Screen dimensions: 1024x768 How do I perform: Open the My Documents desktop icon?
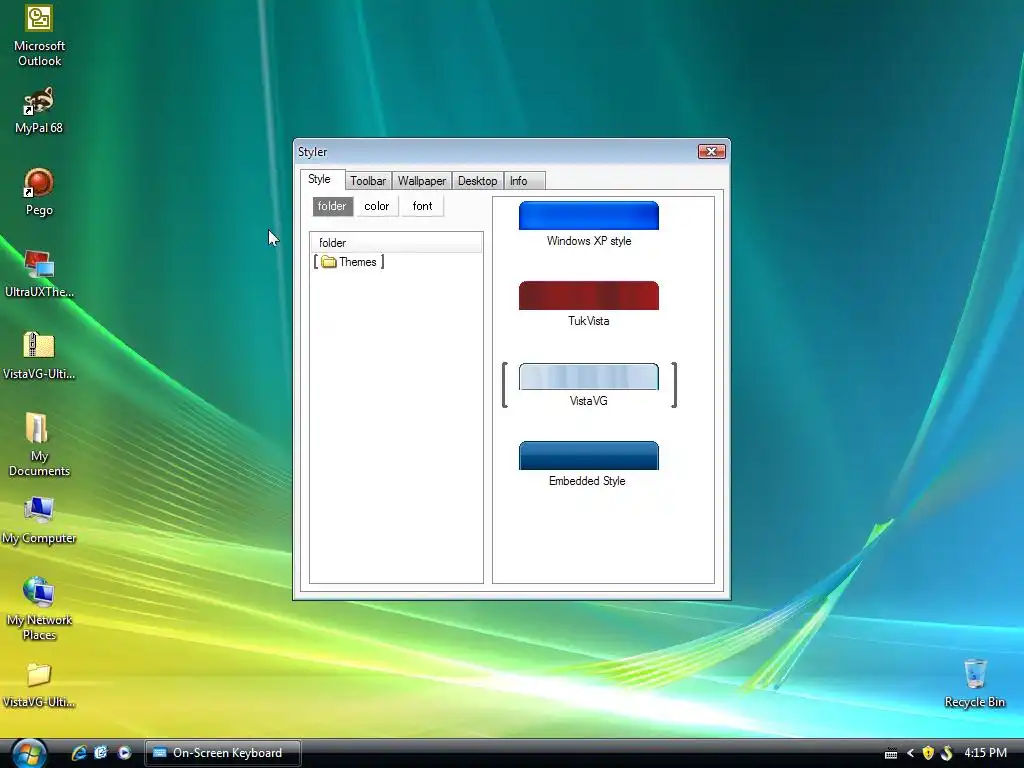39,445
